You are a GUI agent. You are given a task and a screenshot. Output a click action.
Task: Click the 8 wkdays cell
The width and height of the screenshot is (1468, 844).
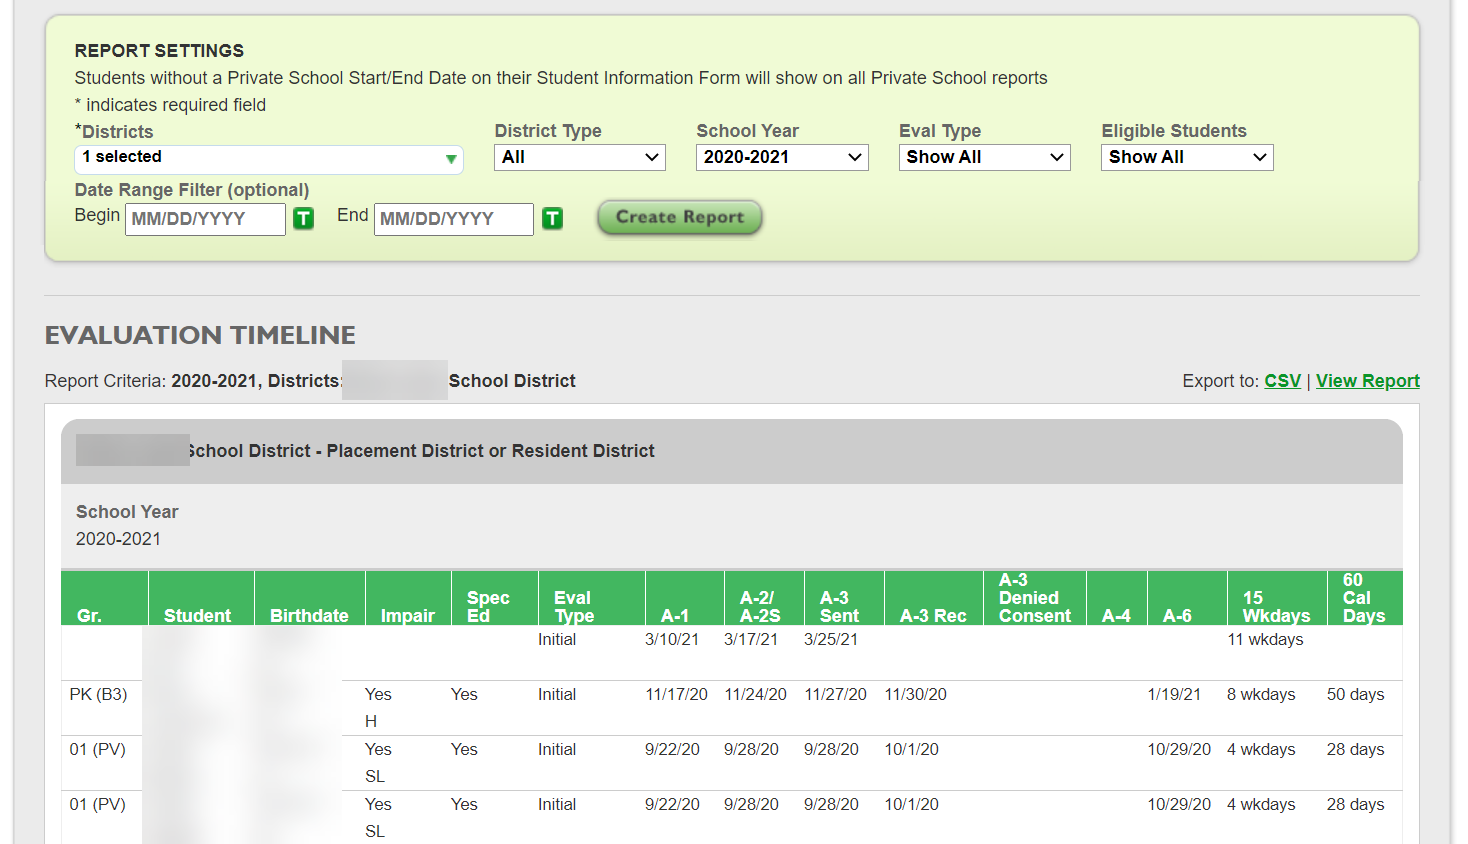[1261, 695]
